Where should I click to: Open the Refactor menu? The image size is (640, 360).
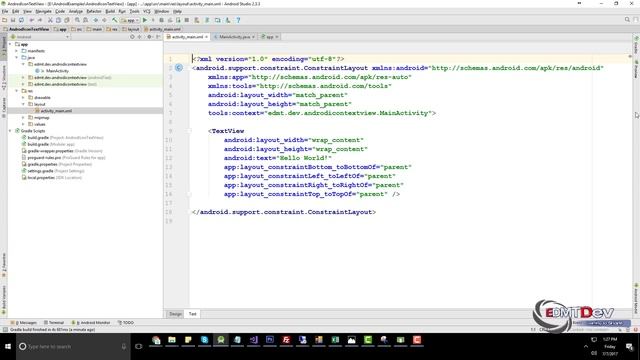pos(94,11)
